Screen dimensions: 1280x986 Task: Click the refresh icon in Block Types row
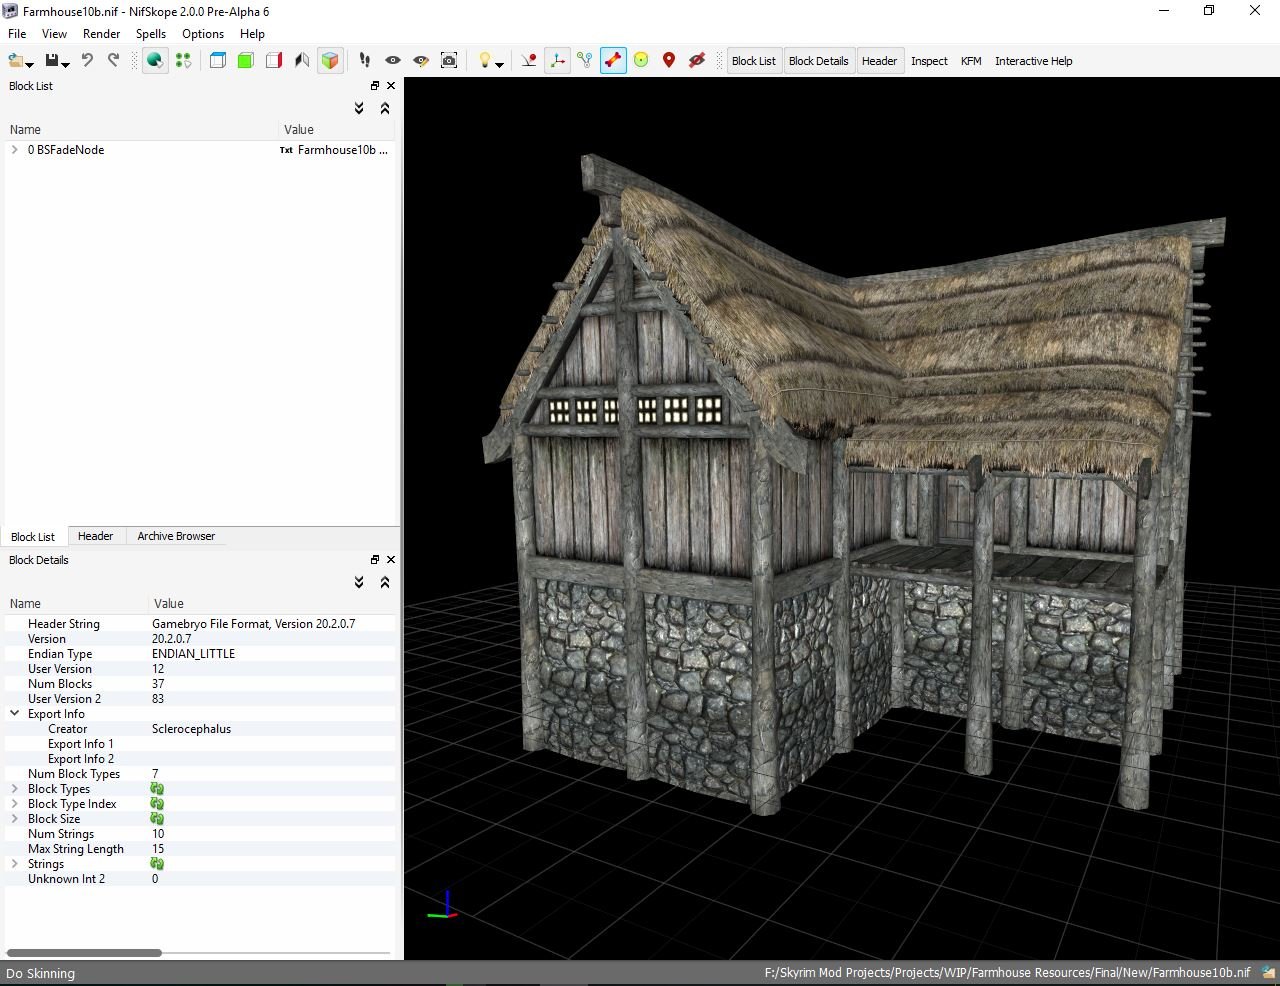tap(157, 789)
